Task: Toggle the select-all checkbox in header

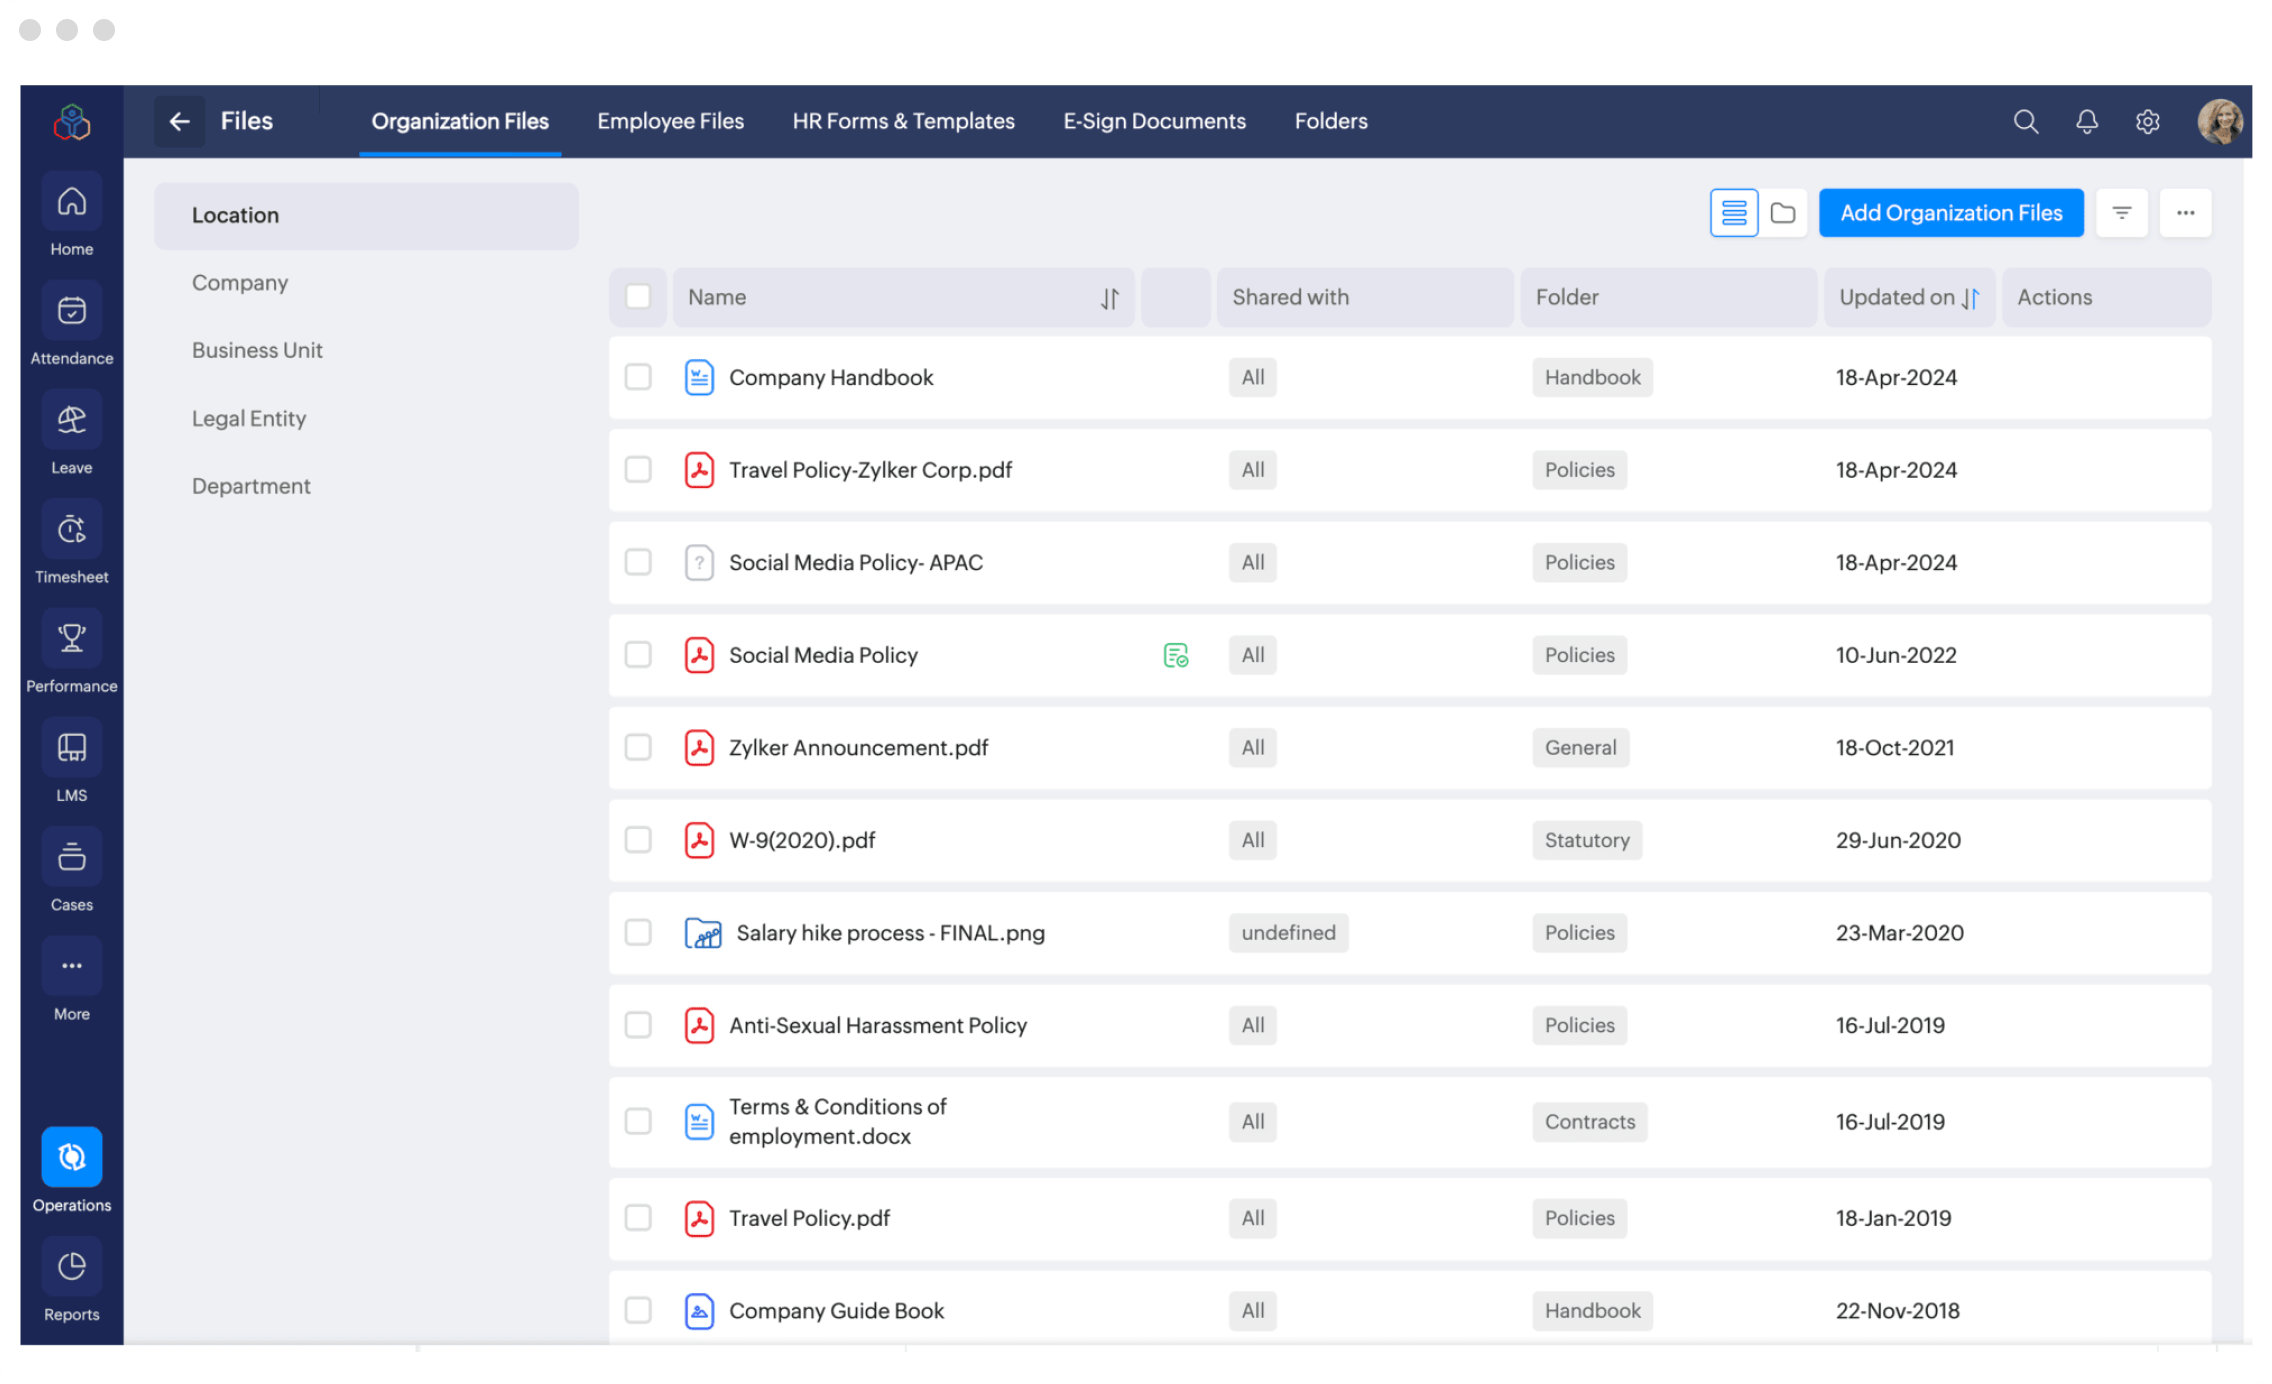Action: click(638, 297)
